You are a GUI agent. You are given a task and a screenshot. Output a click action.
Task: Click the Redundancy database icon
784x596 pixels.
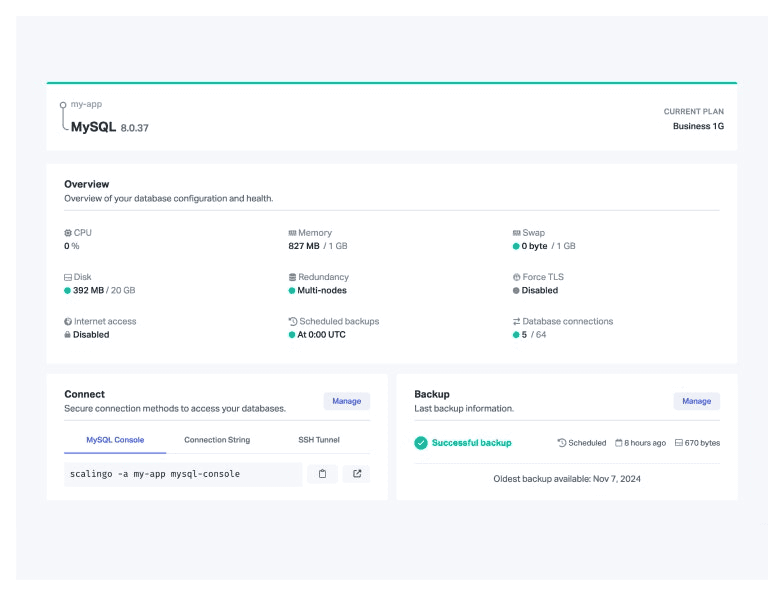pyautogui.click(x=292, y=277)
